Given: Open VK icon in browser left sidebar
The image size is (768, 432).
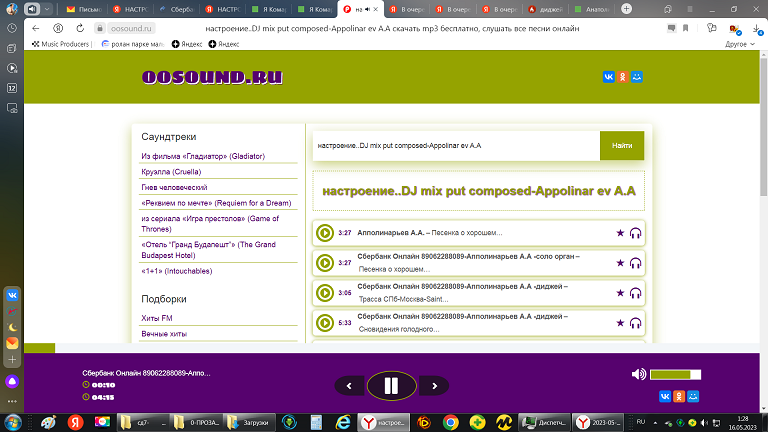Looking at the screenshot, I should pyautogui.click(x=12, y=295).
